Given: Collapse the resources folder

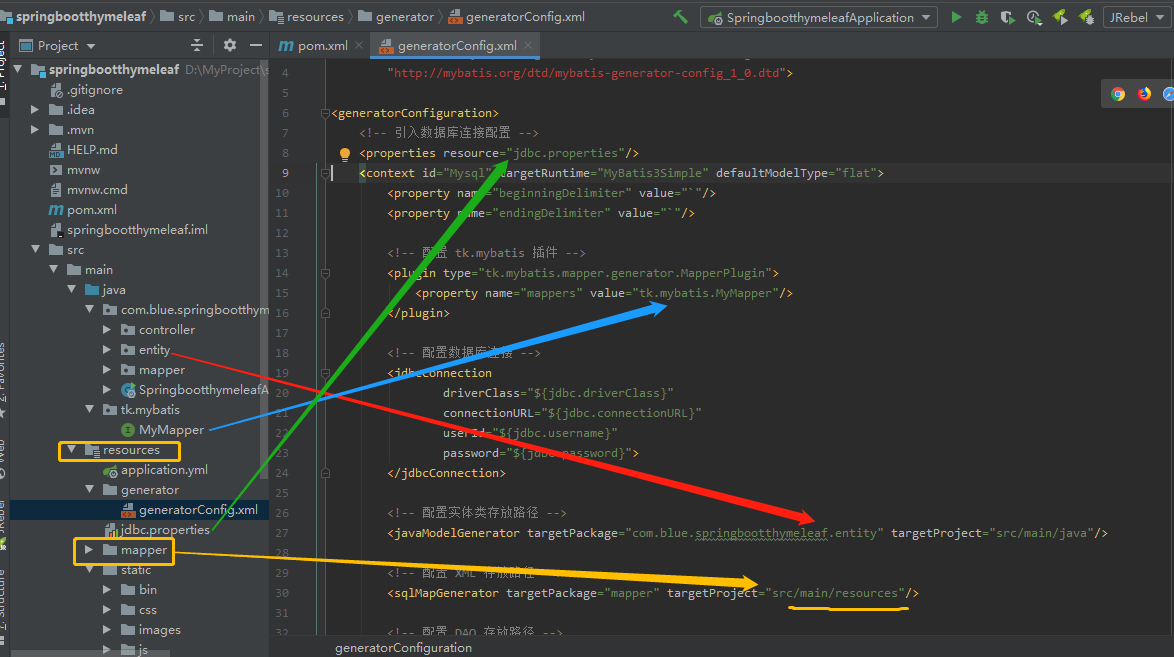Looking at the screenshot, I should click(71, 449).
